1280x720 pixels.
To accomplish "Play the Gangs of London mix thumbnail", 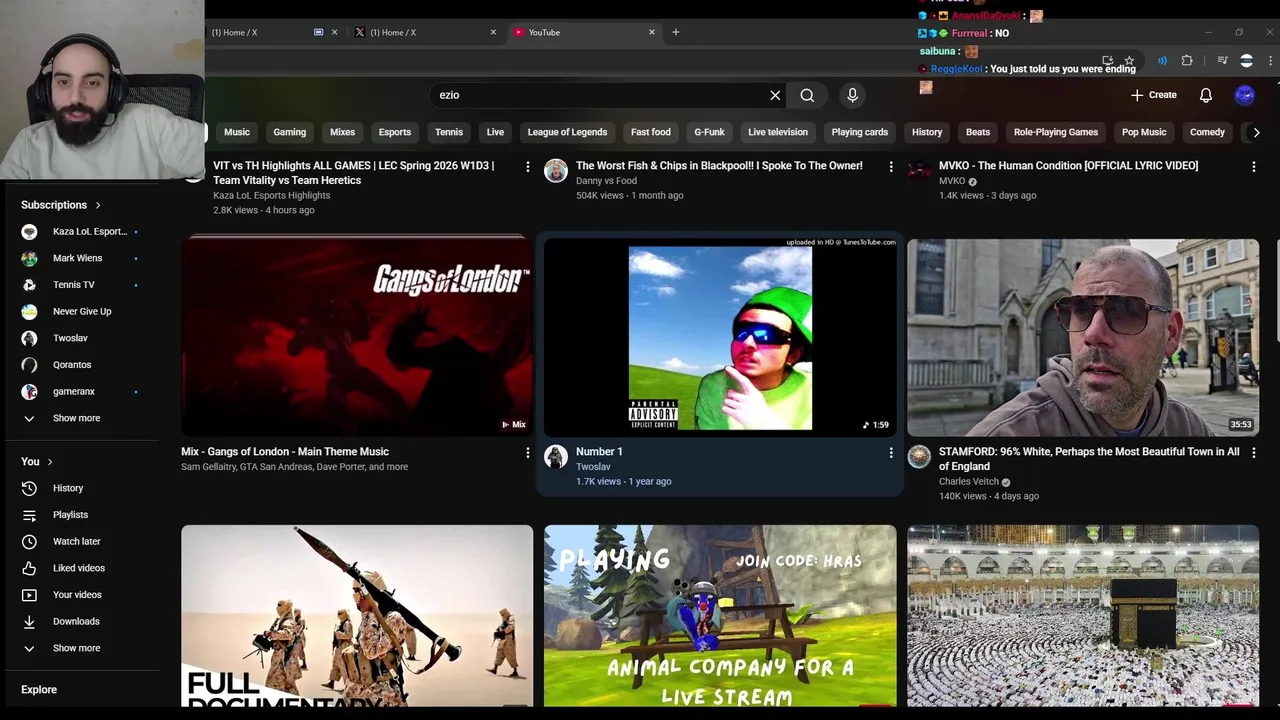I will 357,337.
